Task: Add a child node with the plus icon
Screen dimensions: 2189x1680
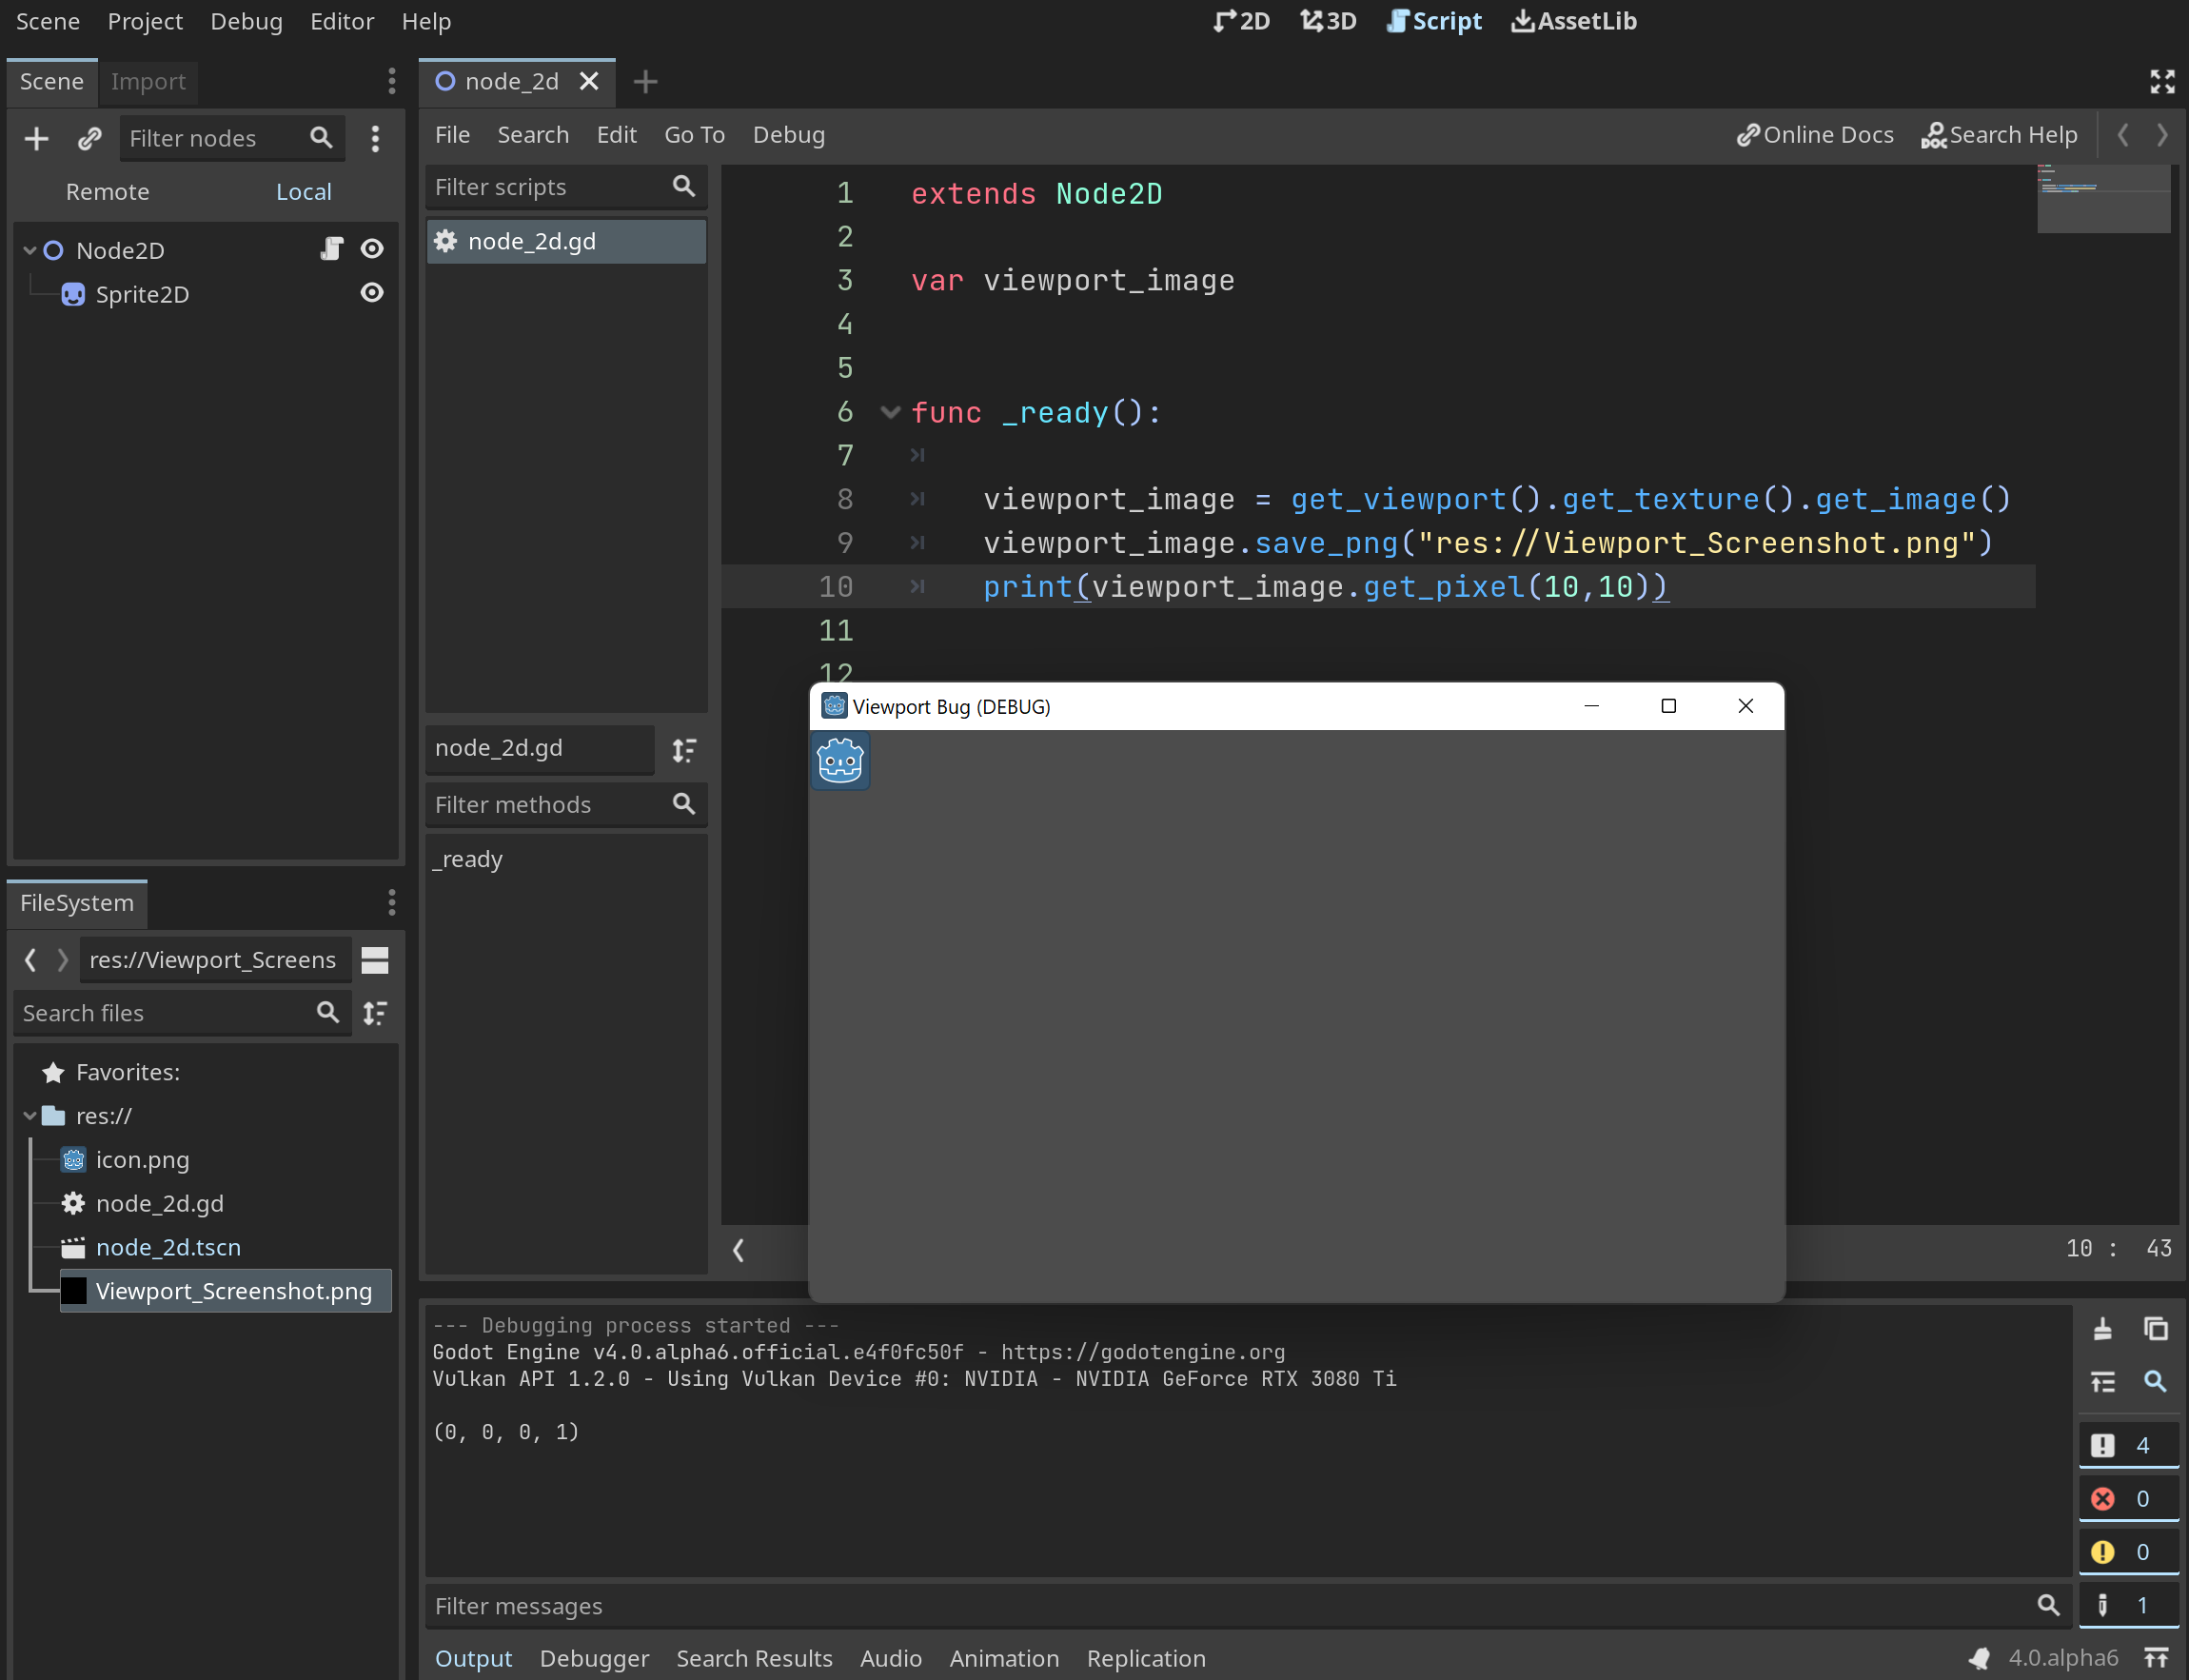Action: pos(36,138)
